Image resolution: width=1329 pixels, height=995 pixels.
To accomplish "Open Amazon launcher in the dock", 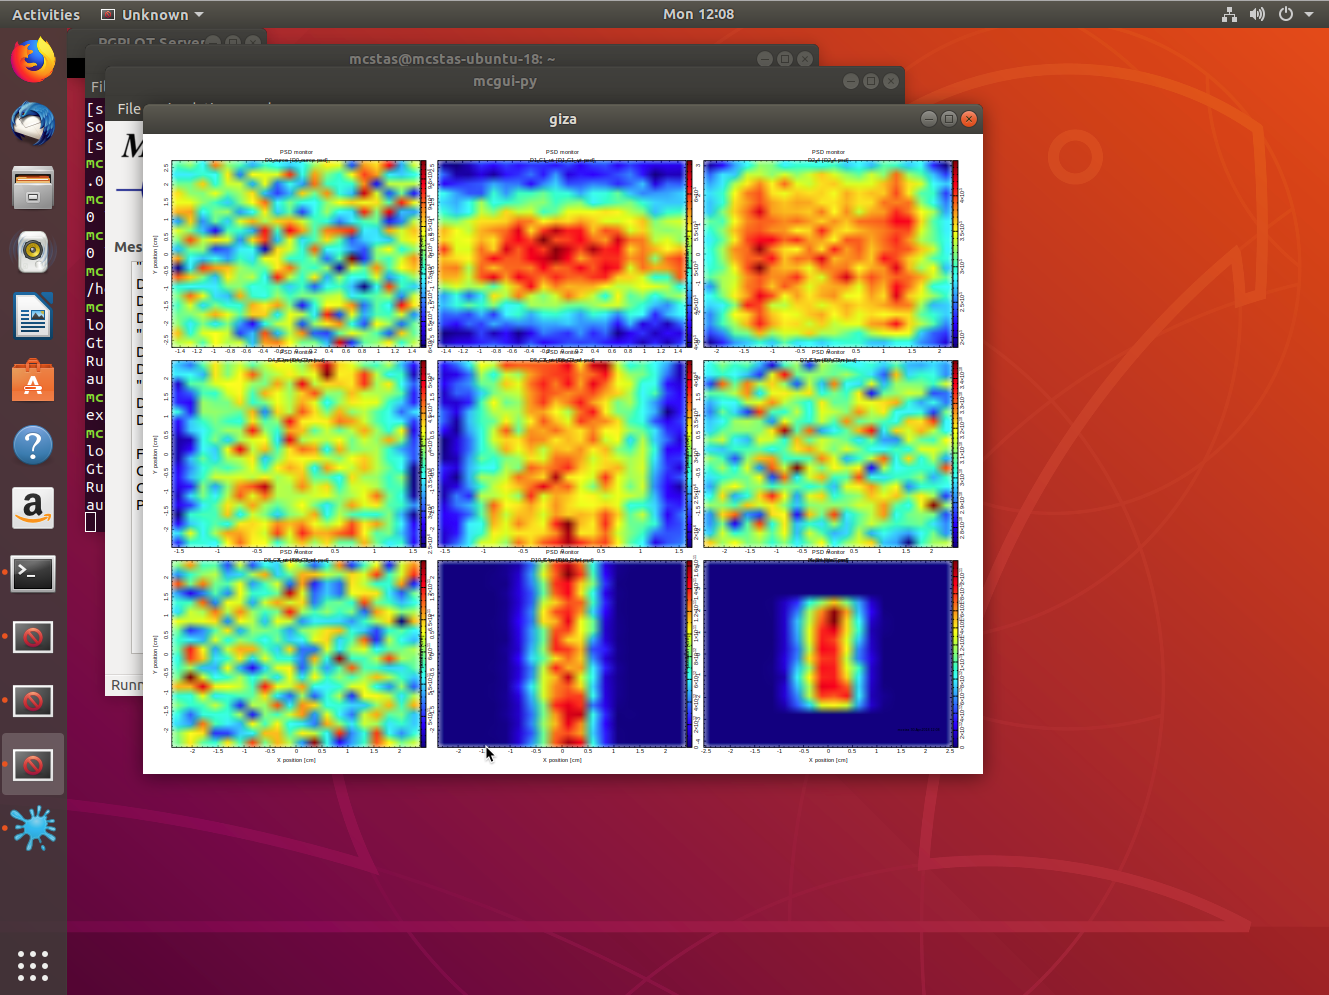I will point(33,509).
